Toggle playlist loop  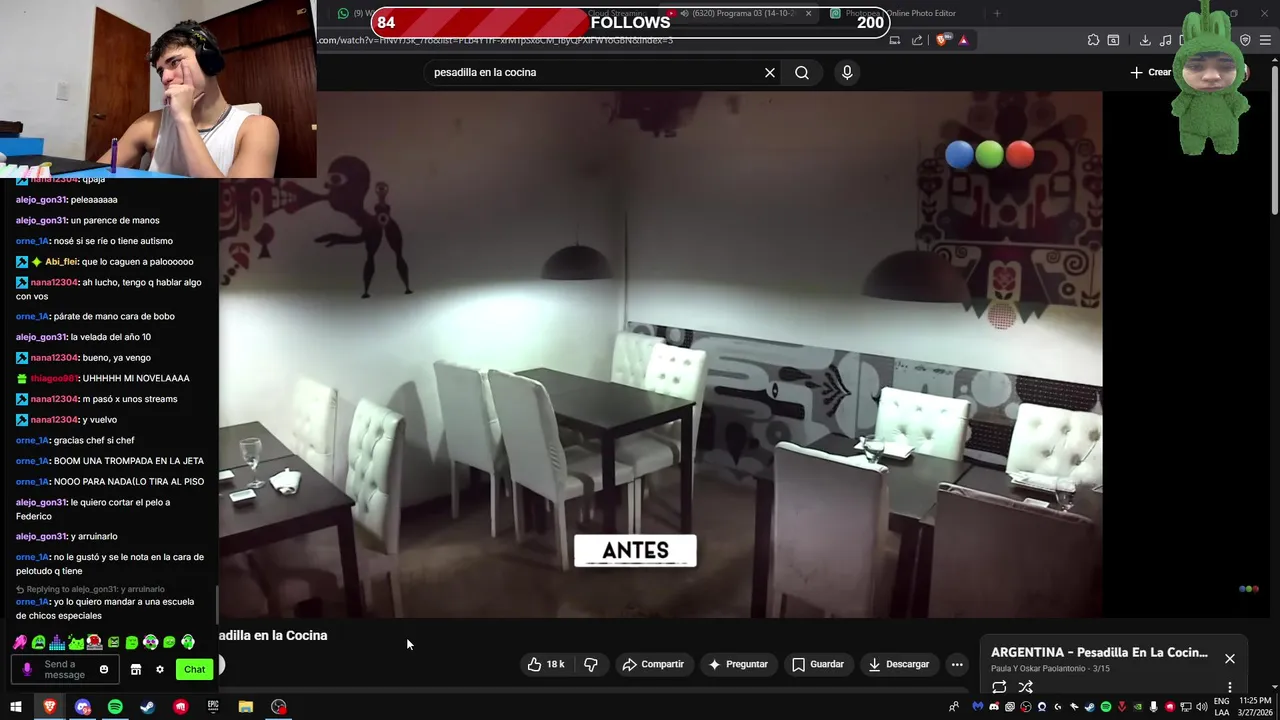coord(999,687)
